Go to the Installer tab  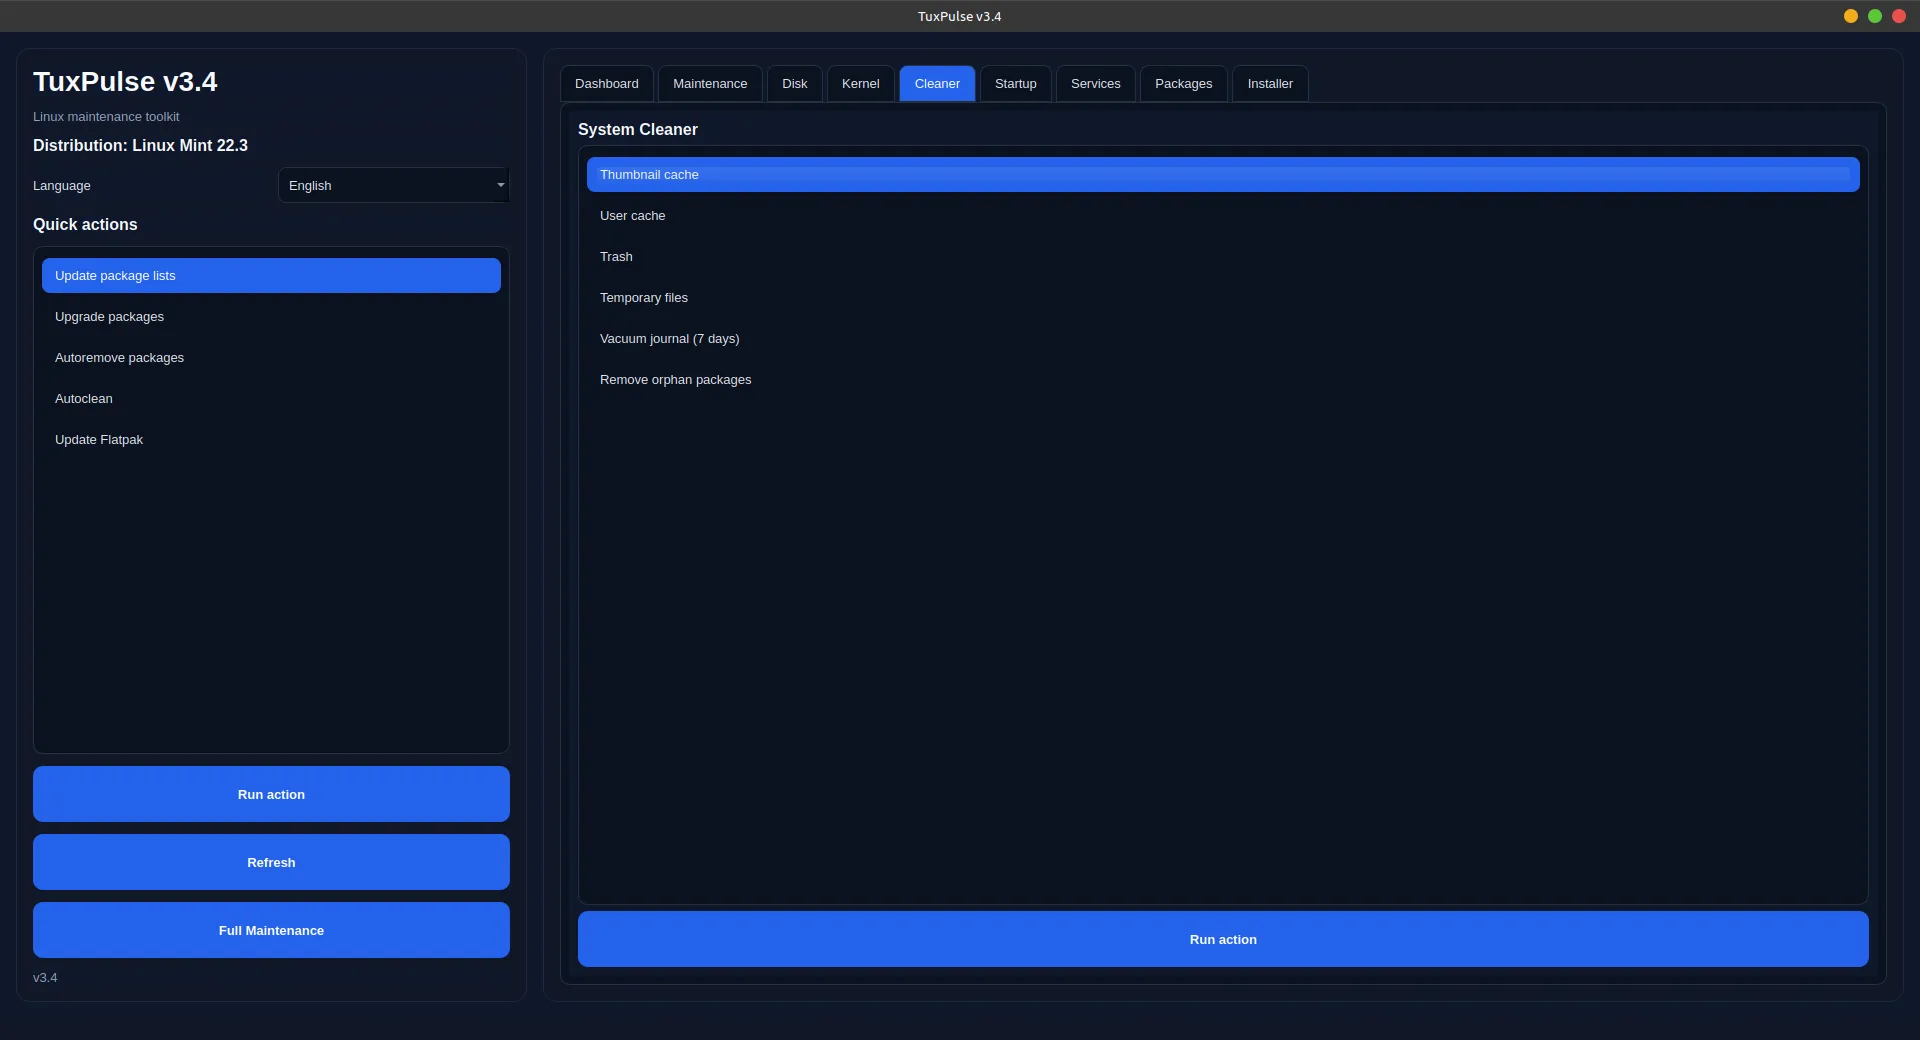[1269, 84]
